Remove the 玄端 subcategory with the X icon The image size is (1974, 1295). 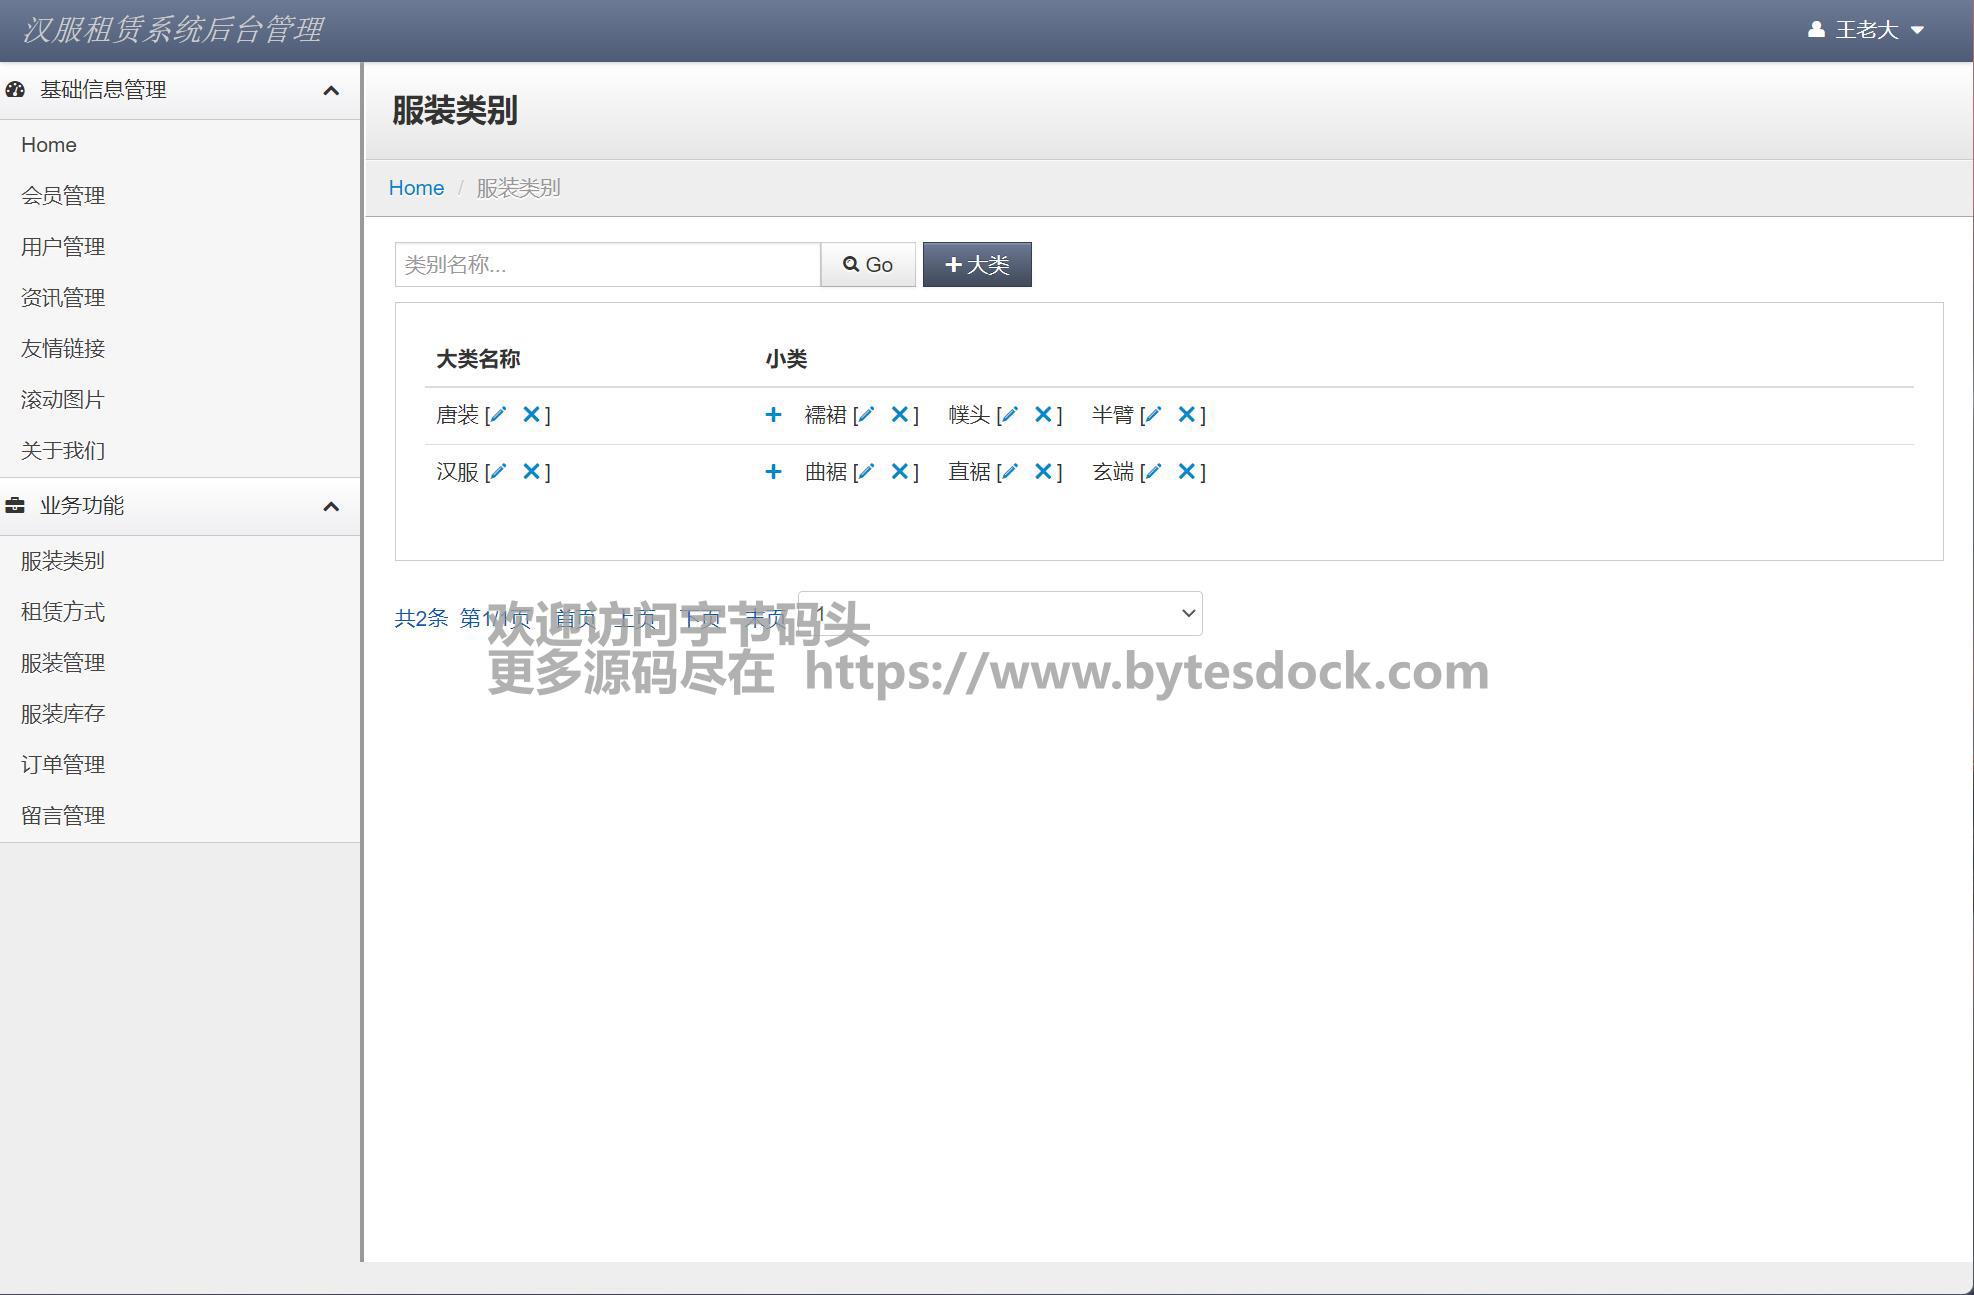(1186, 472)
